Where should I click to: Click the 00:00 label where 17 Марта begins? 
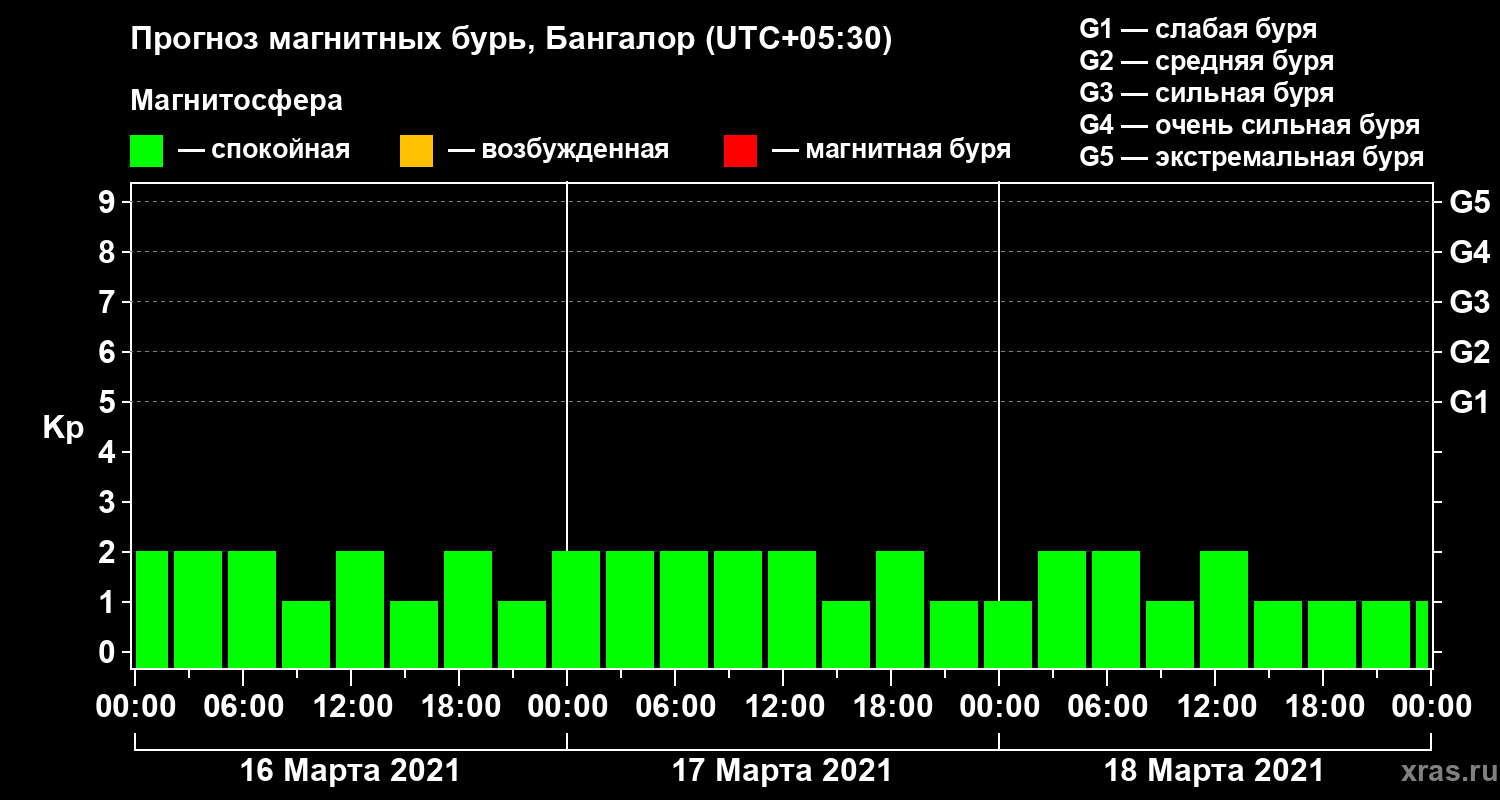tap(567, 707)
